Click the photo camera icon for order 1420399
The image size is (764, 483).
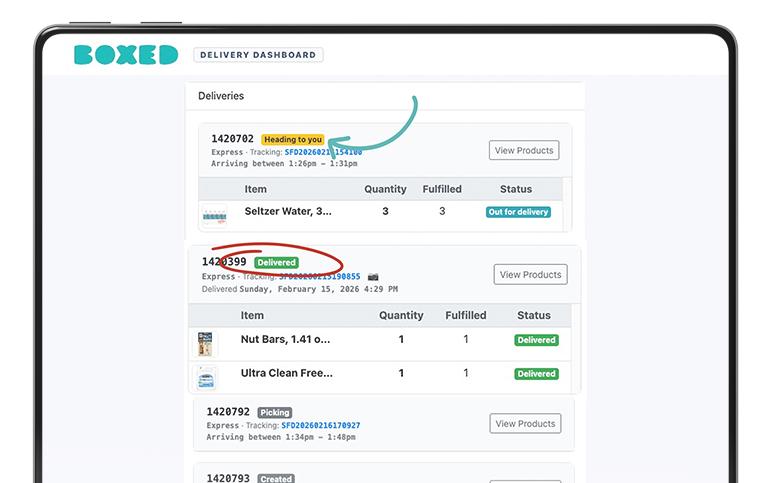click(x=373, y=277)
